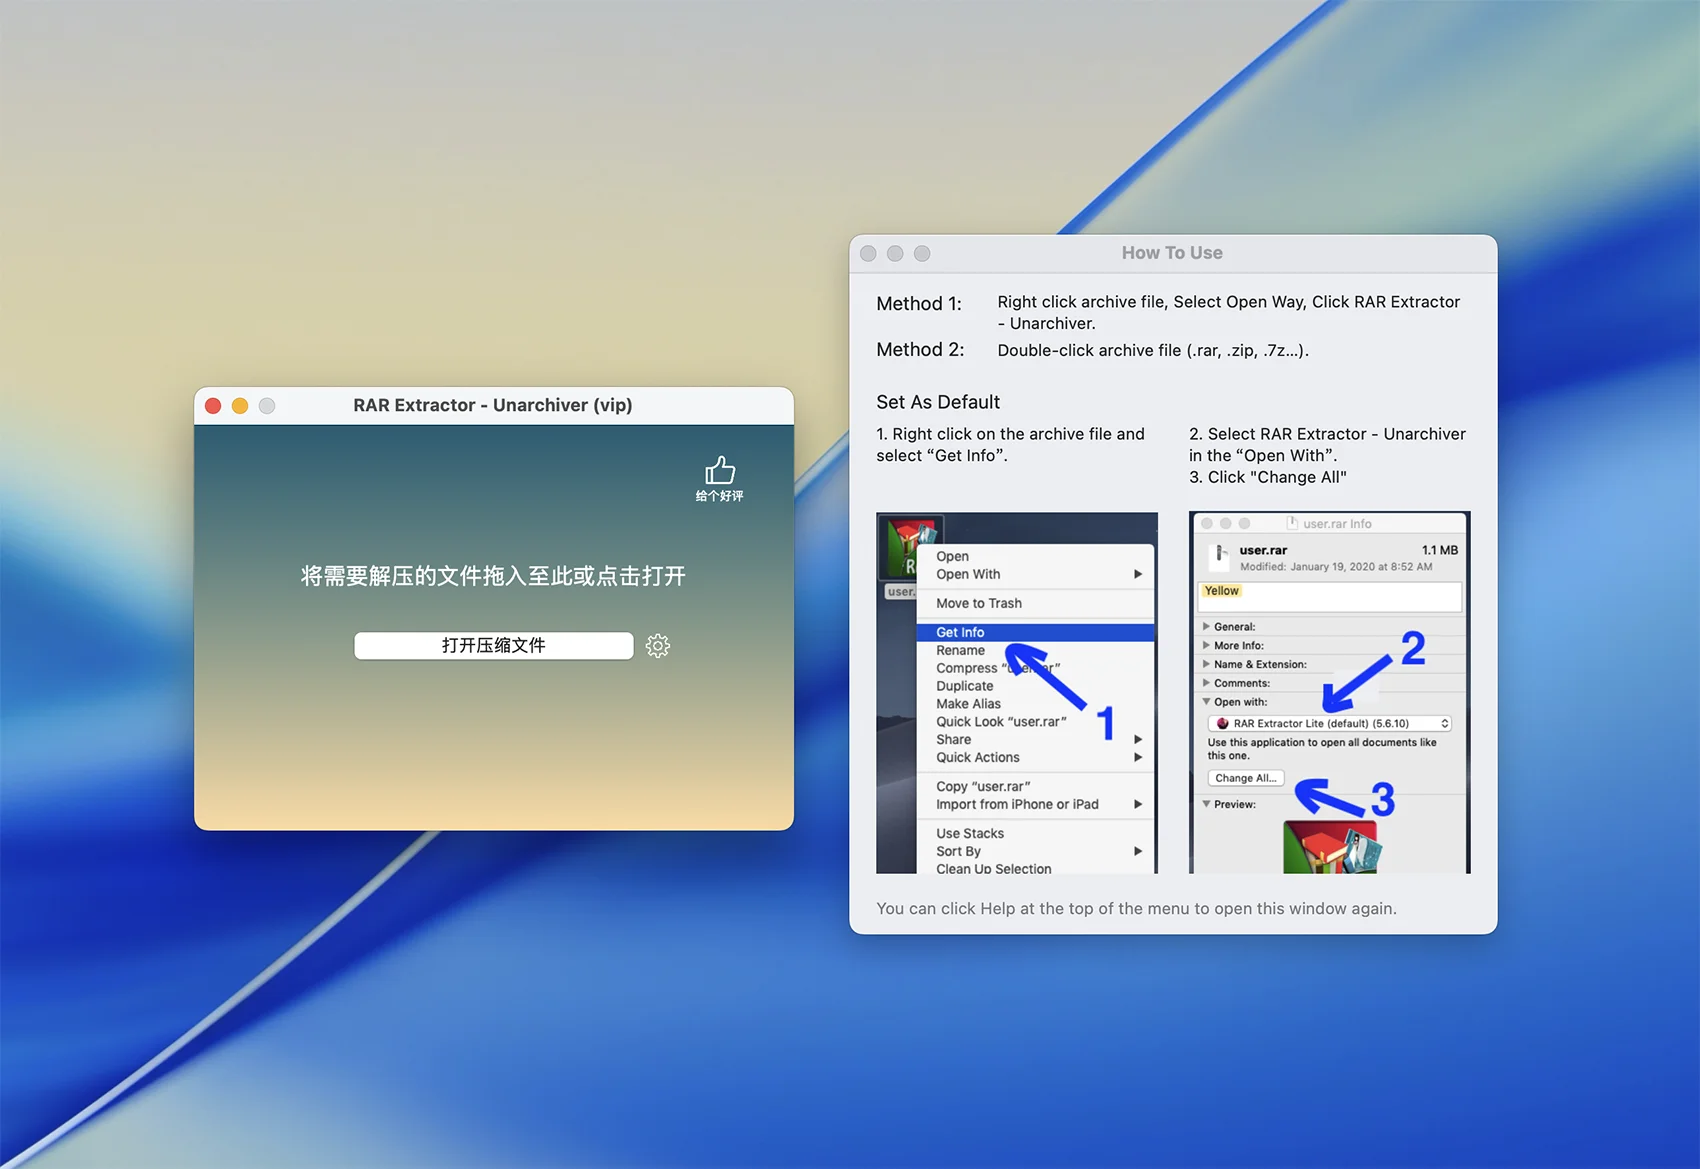Click the user.rar file icon thumbnail
The height and width of the screenshot is (1169, 1700).
(909, 547)
